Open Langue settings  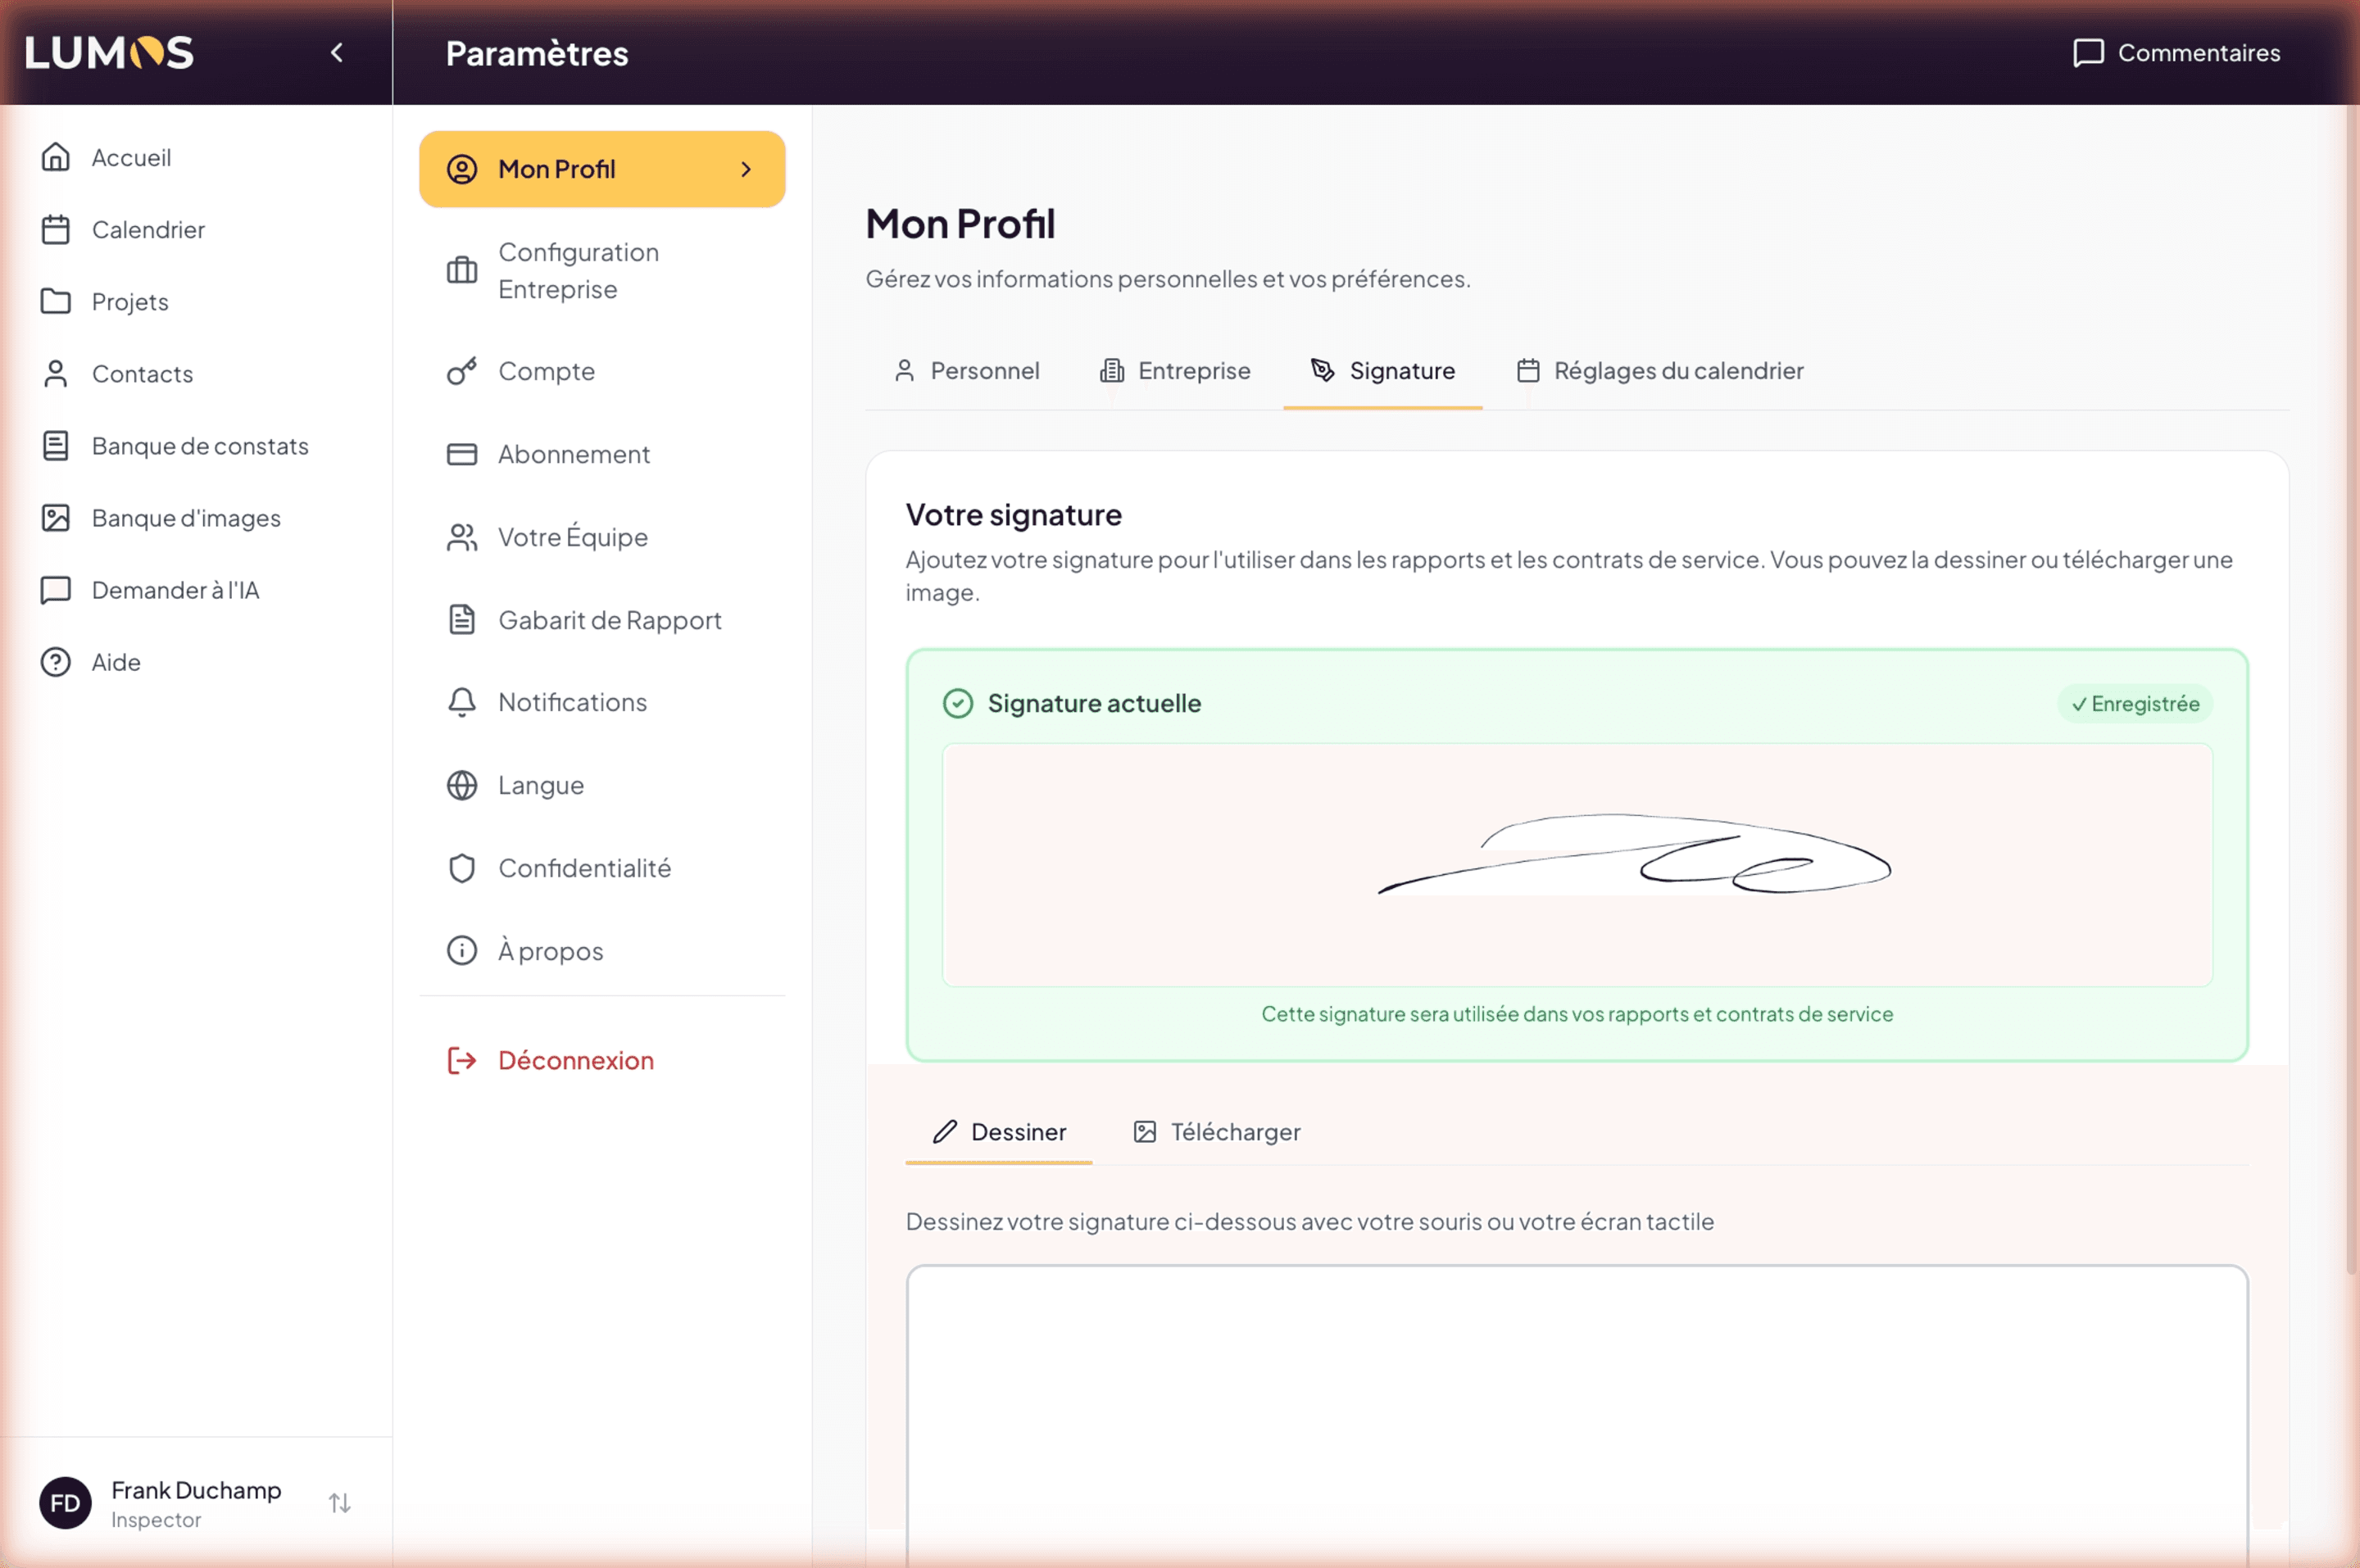coord(602,785)
